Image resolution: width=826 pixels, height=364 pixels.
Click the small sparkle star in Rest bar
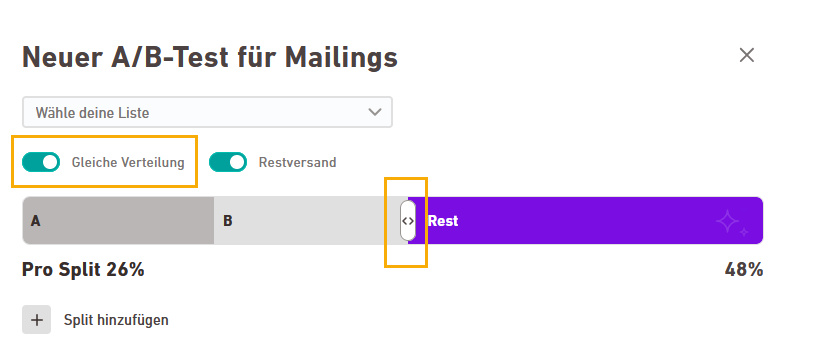744,232
